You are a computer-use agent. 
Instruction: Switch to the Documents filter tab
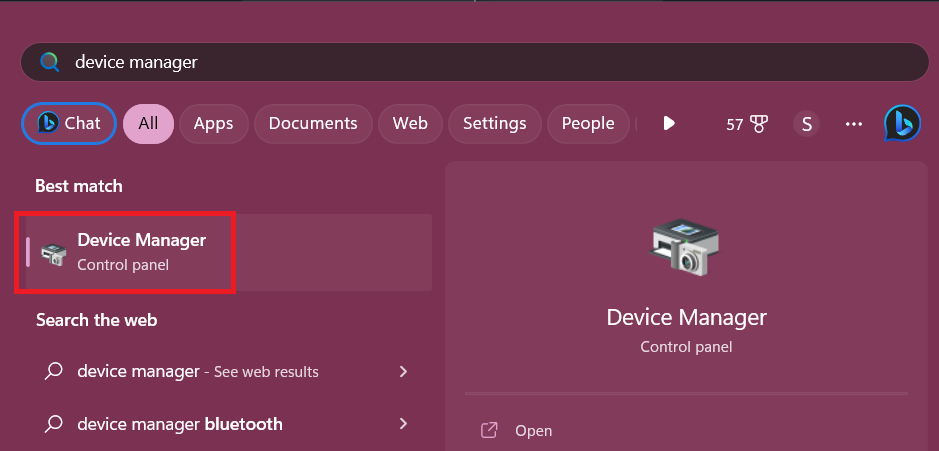click(x=313, y=123)
